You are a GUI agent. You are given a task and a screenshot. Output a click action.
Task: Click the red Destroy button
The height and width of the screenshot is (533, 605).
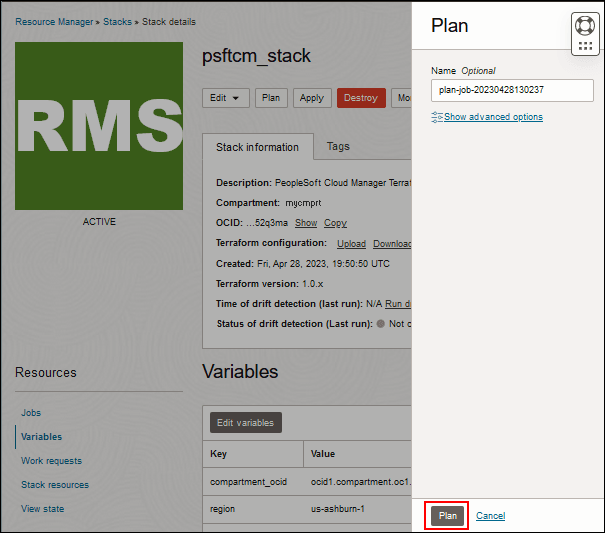361,98
